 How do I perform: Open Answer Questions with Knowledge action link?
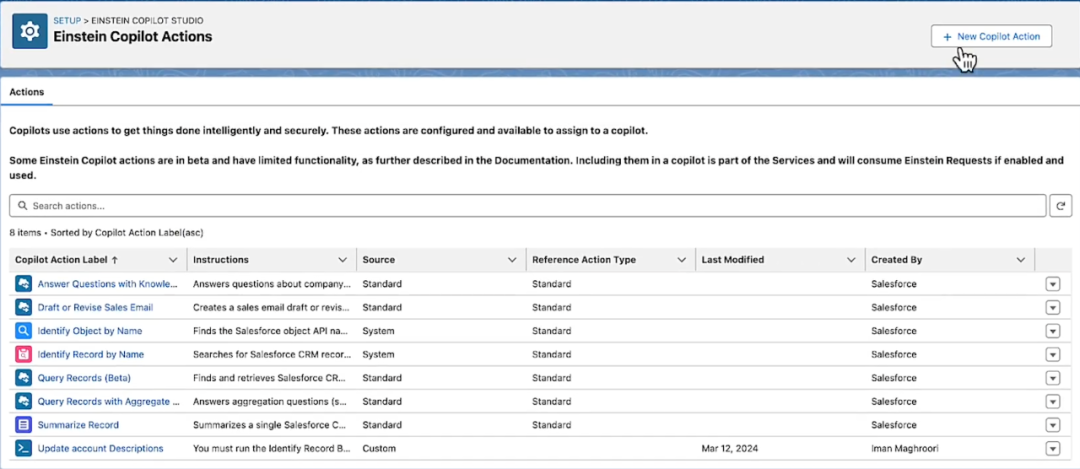tap(108, 284)
